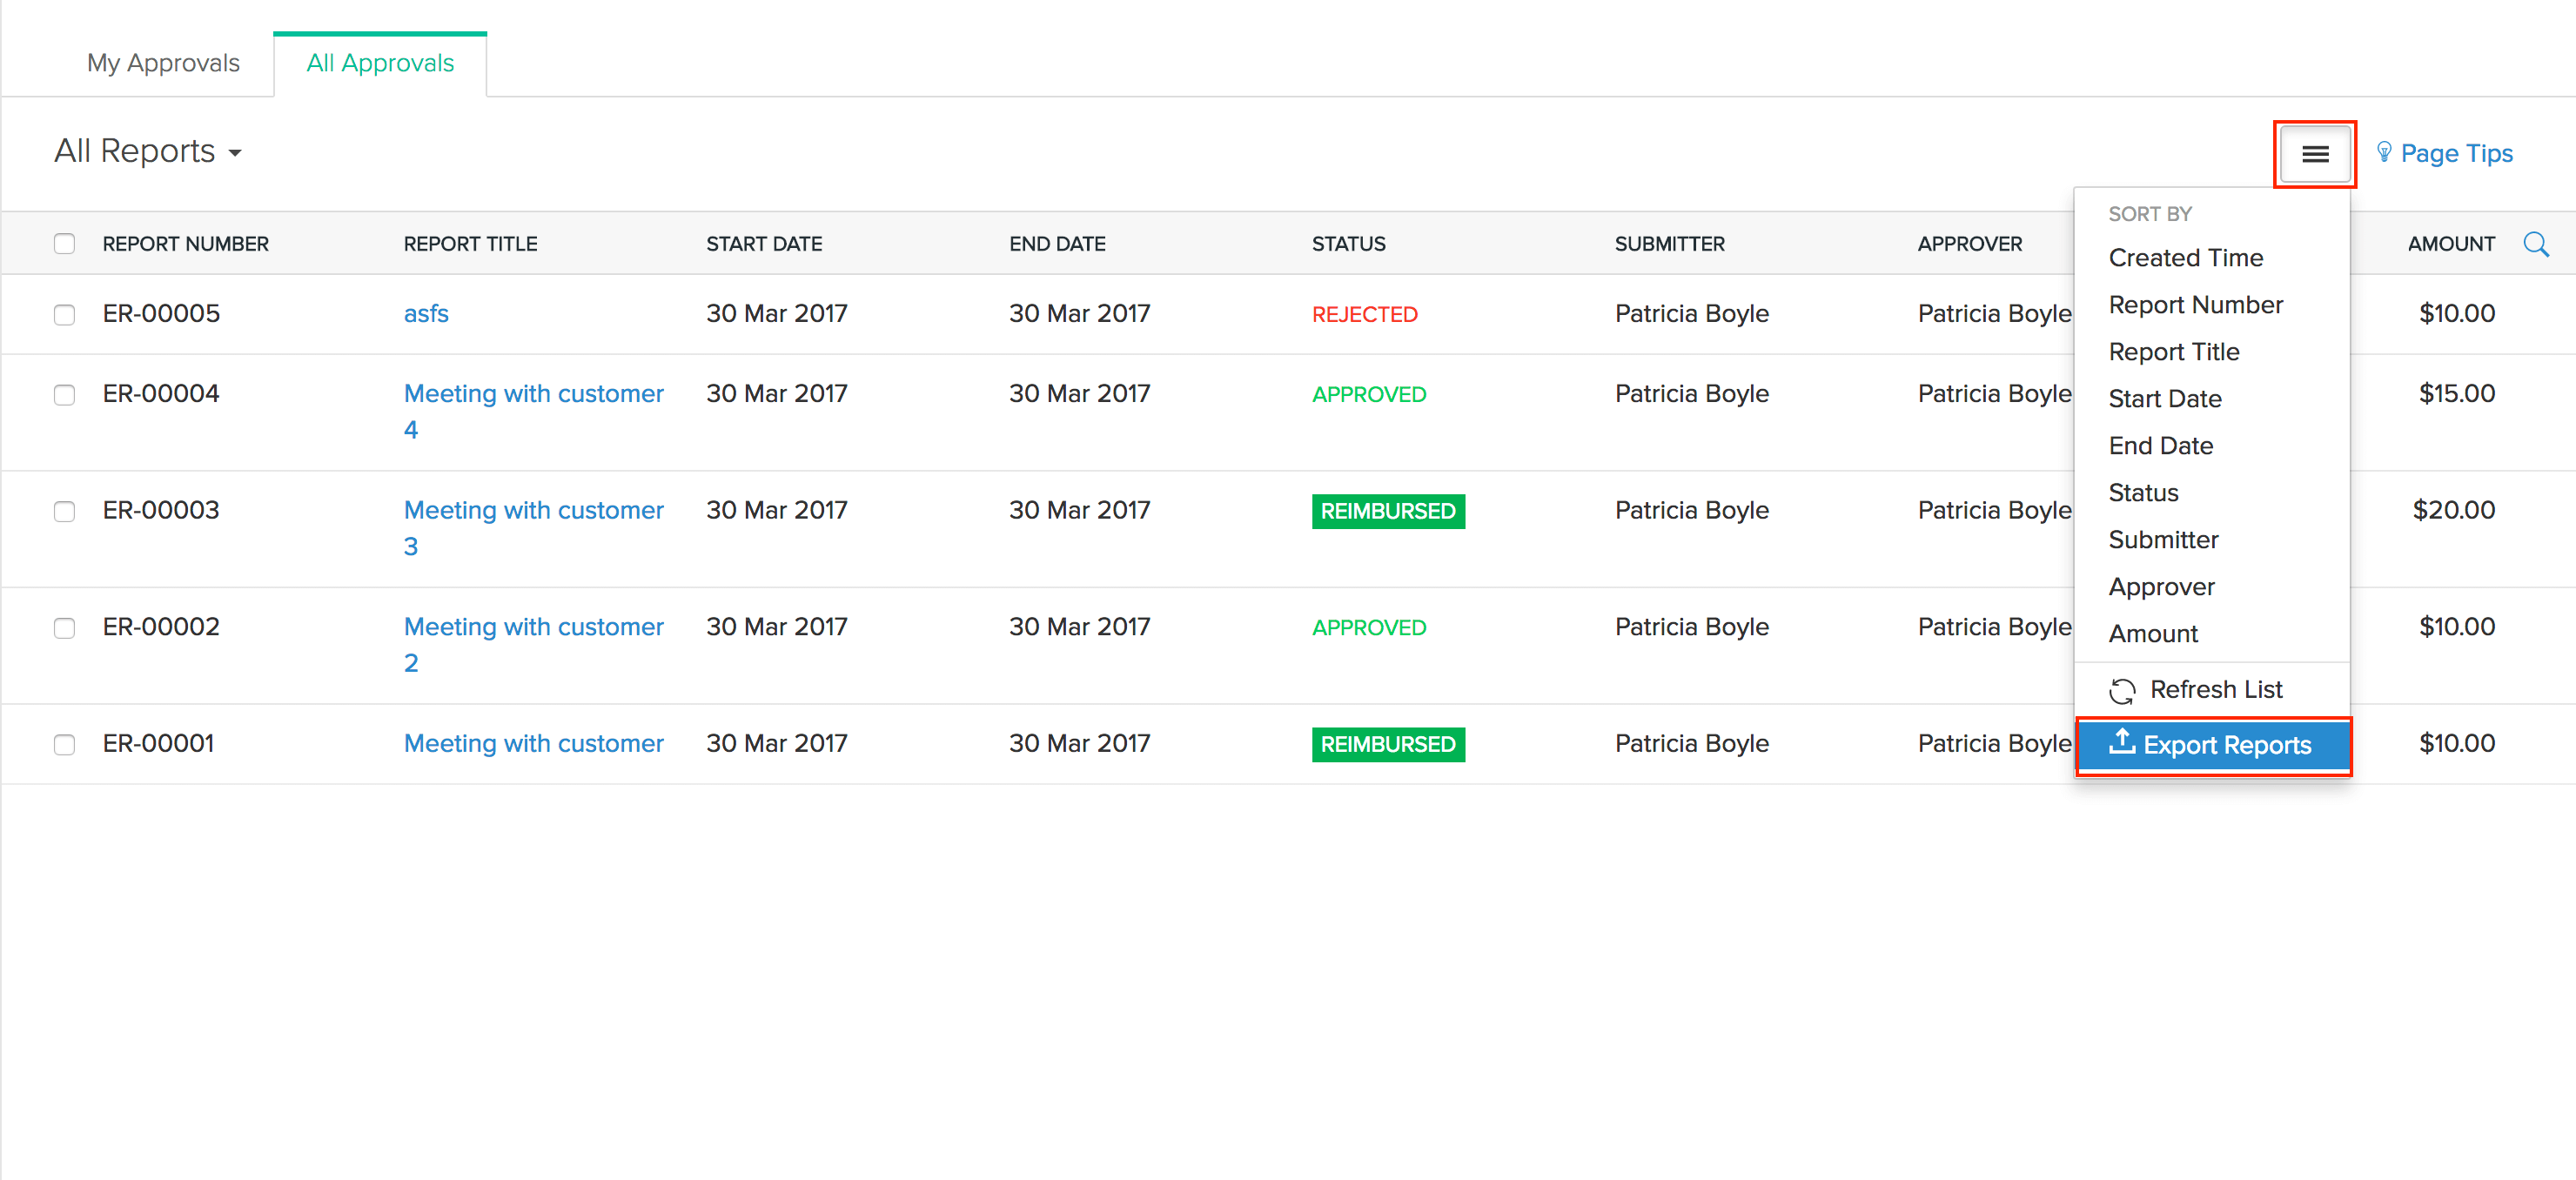Open the asfs report

click(x=425, y=313)
